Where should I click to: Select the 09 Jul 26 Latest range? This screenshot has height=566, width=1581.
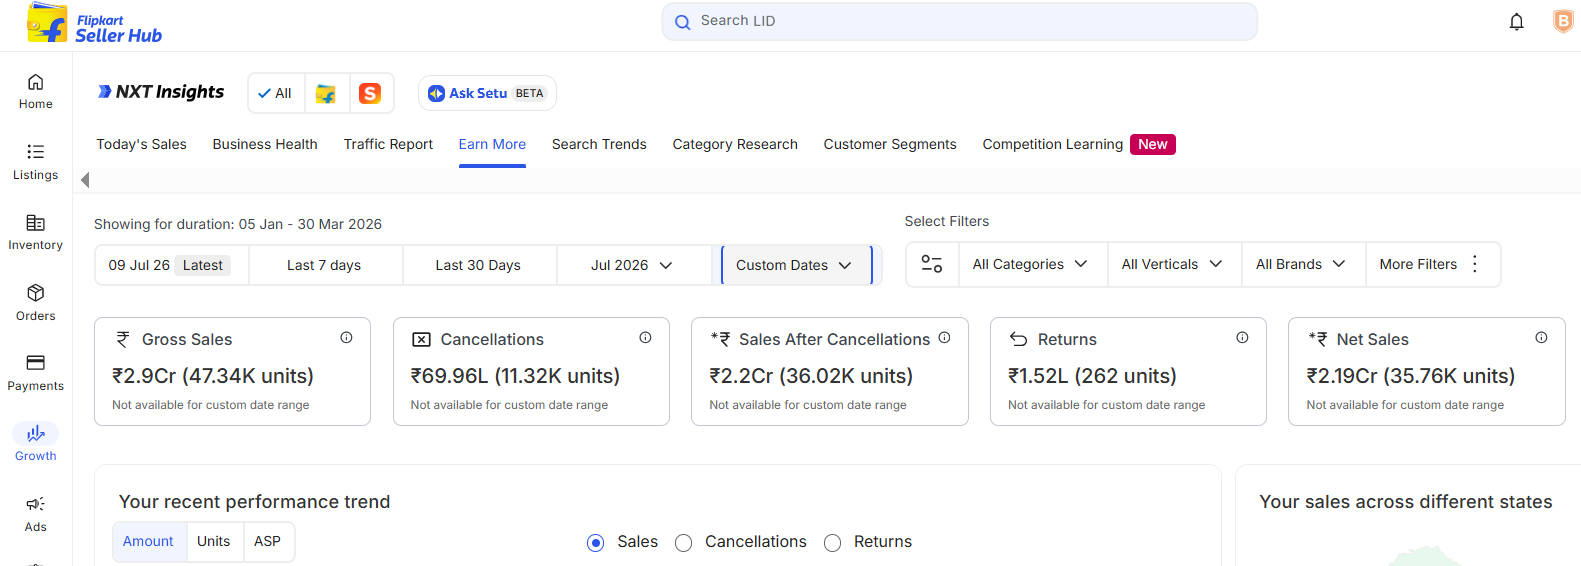[x=172, y=265]
